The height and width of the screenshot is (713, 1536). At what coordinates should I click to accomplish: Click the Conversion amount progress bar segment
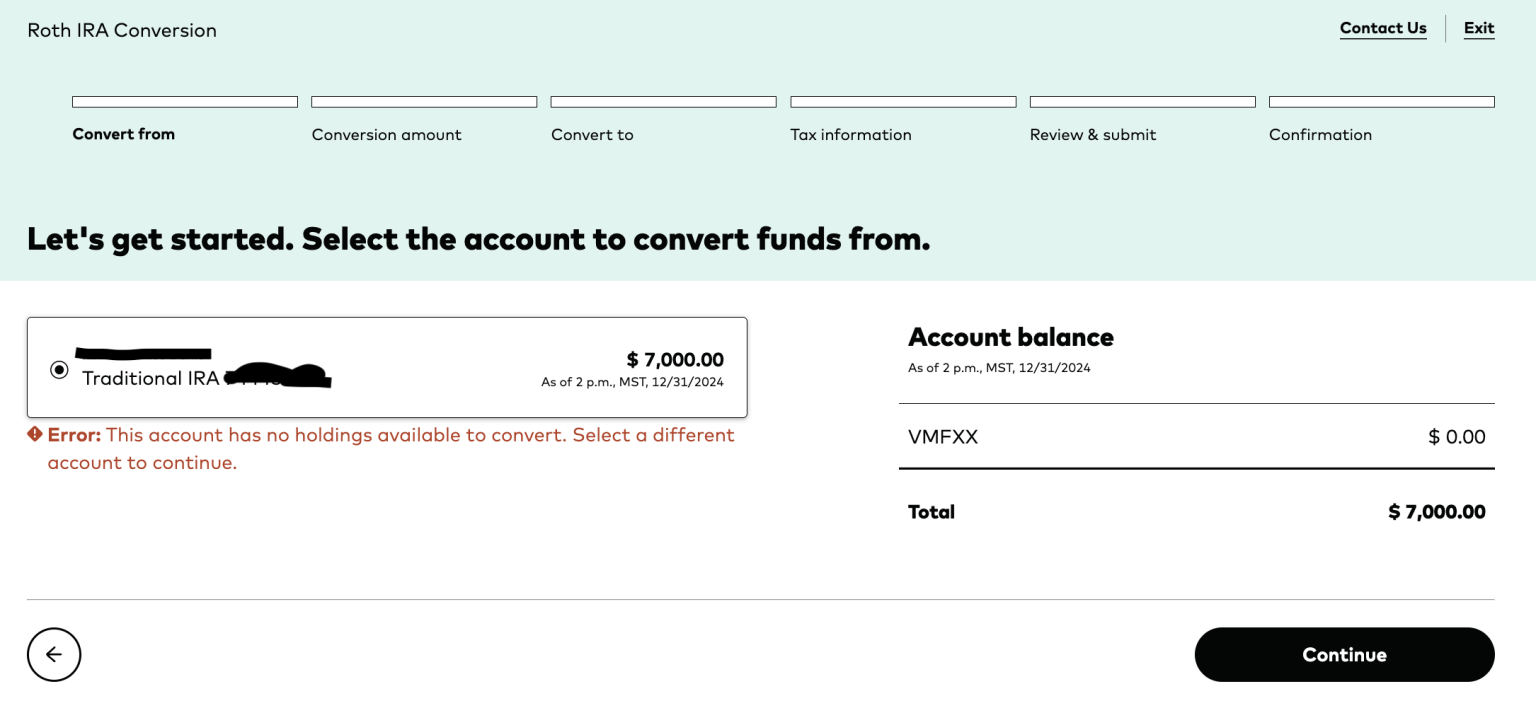point(424,101)
